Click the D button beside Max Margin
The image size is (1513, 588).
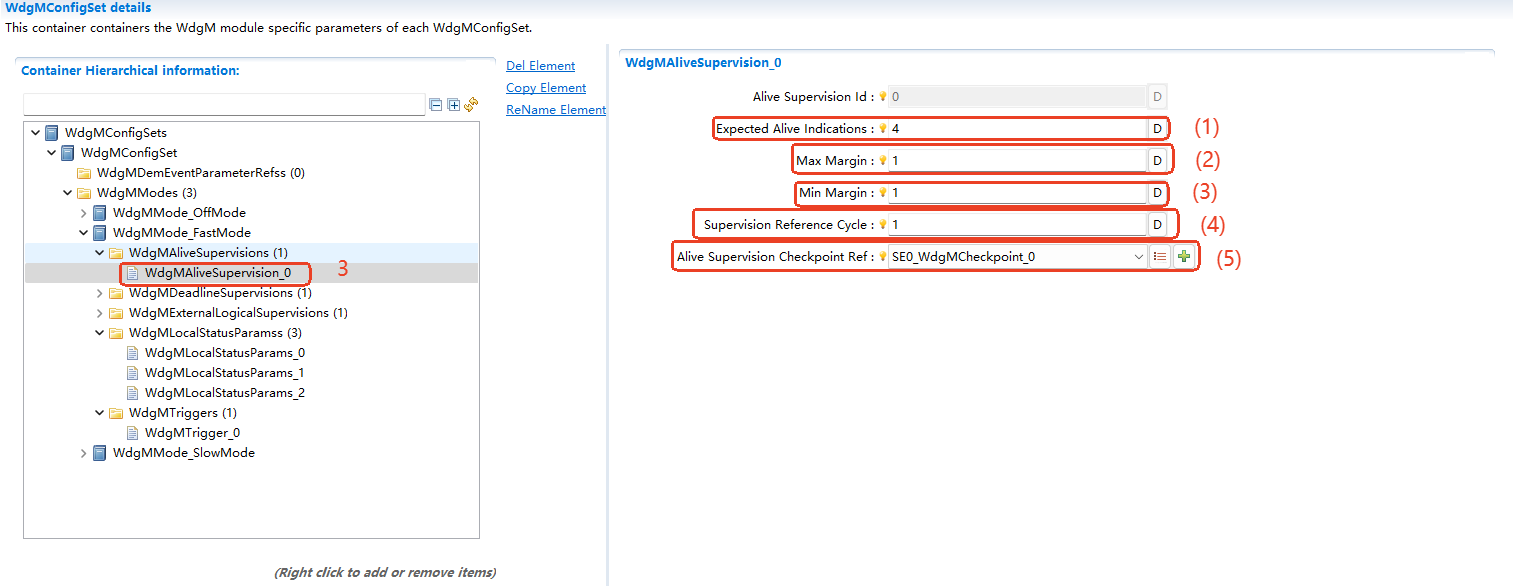[x=1157, y=161]
